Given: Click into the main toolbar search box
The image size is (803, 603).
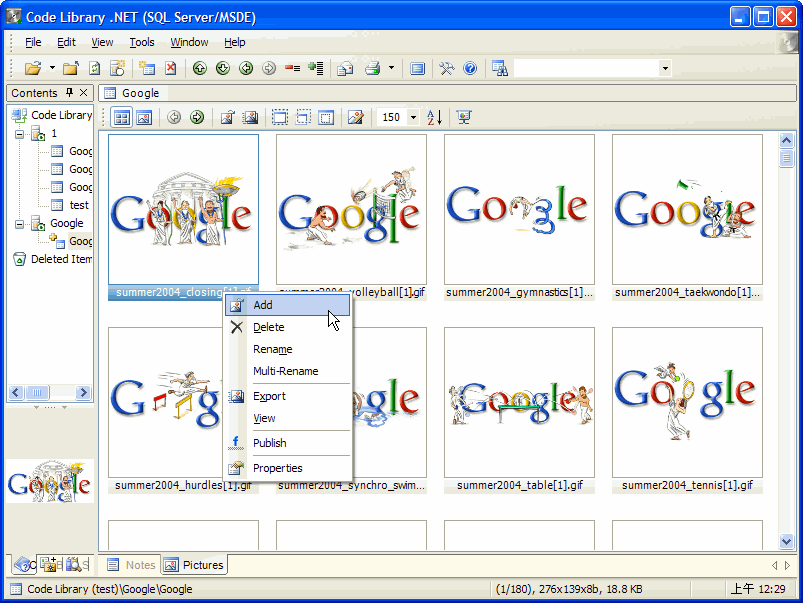Looking at the screenshot, I should point(586,68).
